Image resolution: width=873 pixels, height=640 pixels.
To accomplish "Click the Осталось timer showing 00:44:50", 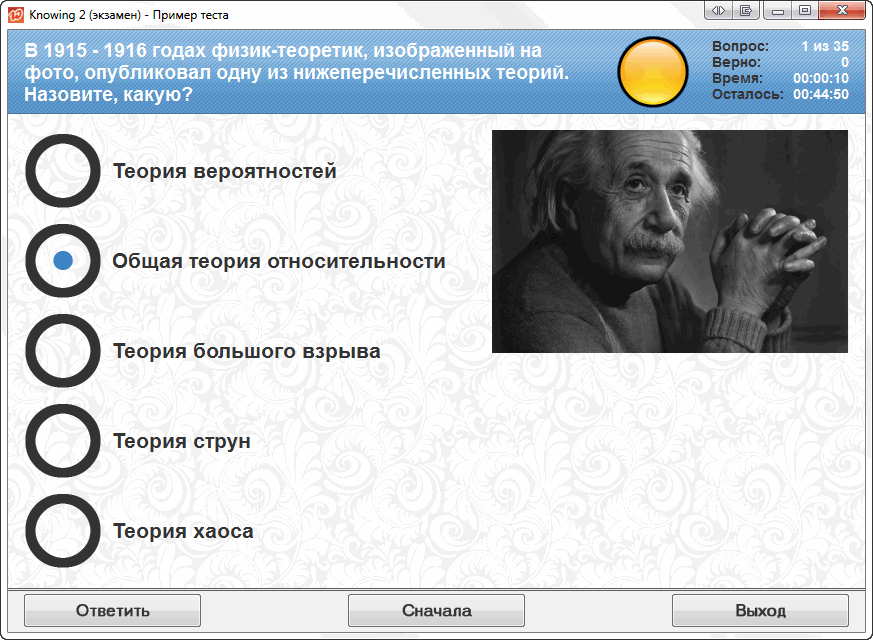I will (780, 94).
